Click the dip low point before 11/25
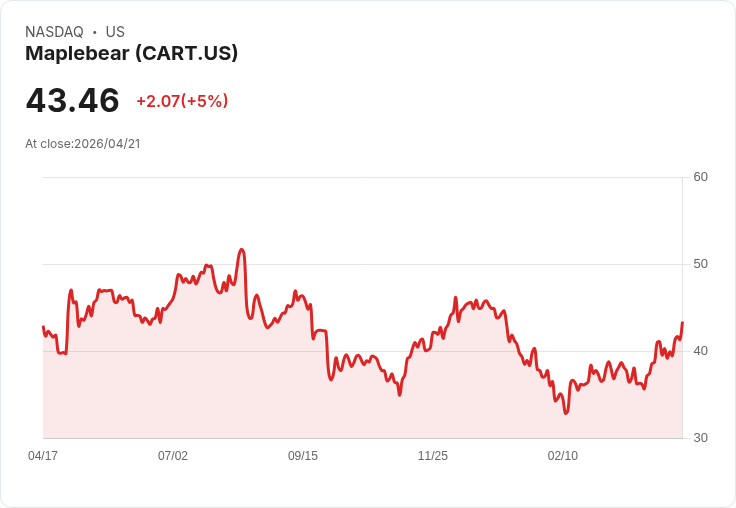 (399, 395)
